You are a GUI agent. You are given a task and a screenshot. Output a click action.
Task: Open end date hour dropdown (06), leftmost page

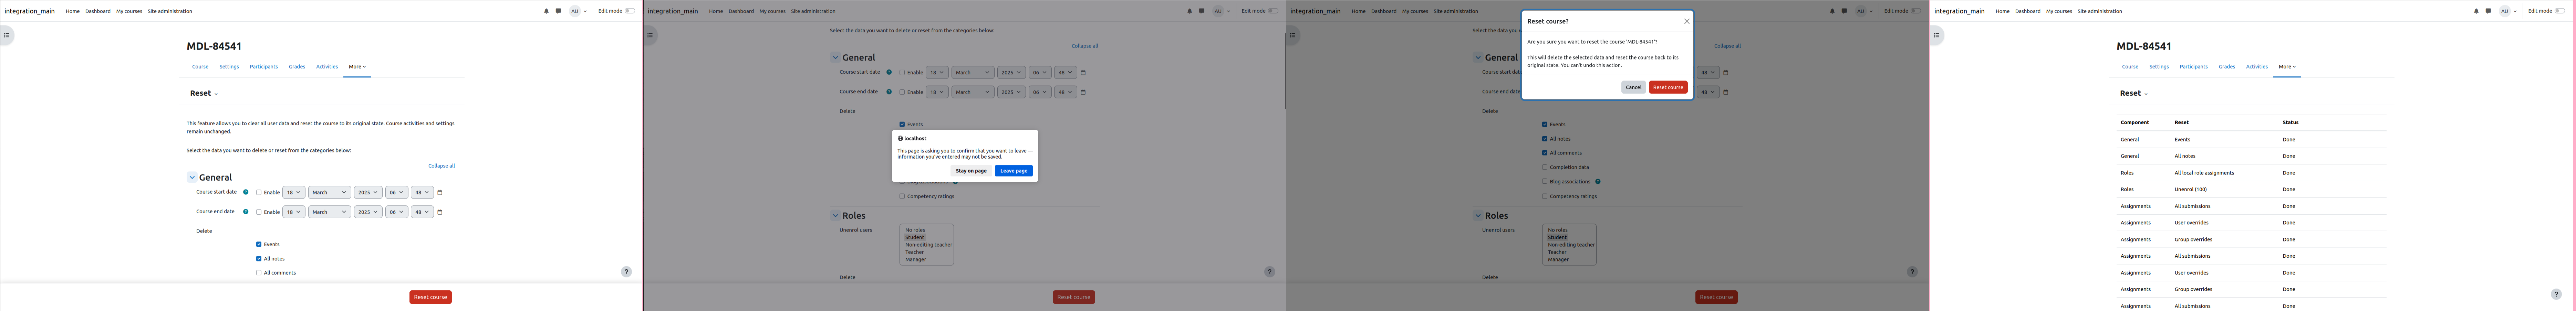coord(397,212)
